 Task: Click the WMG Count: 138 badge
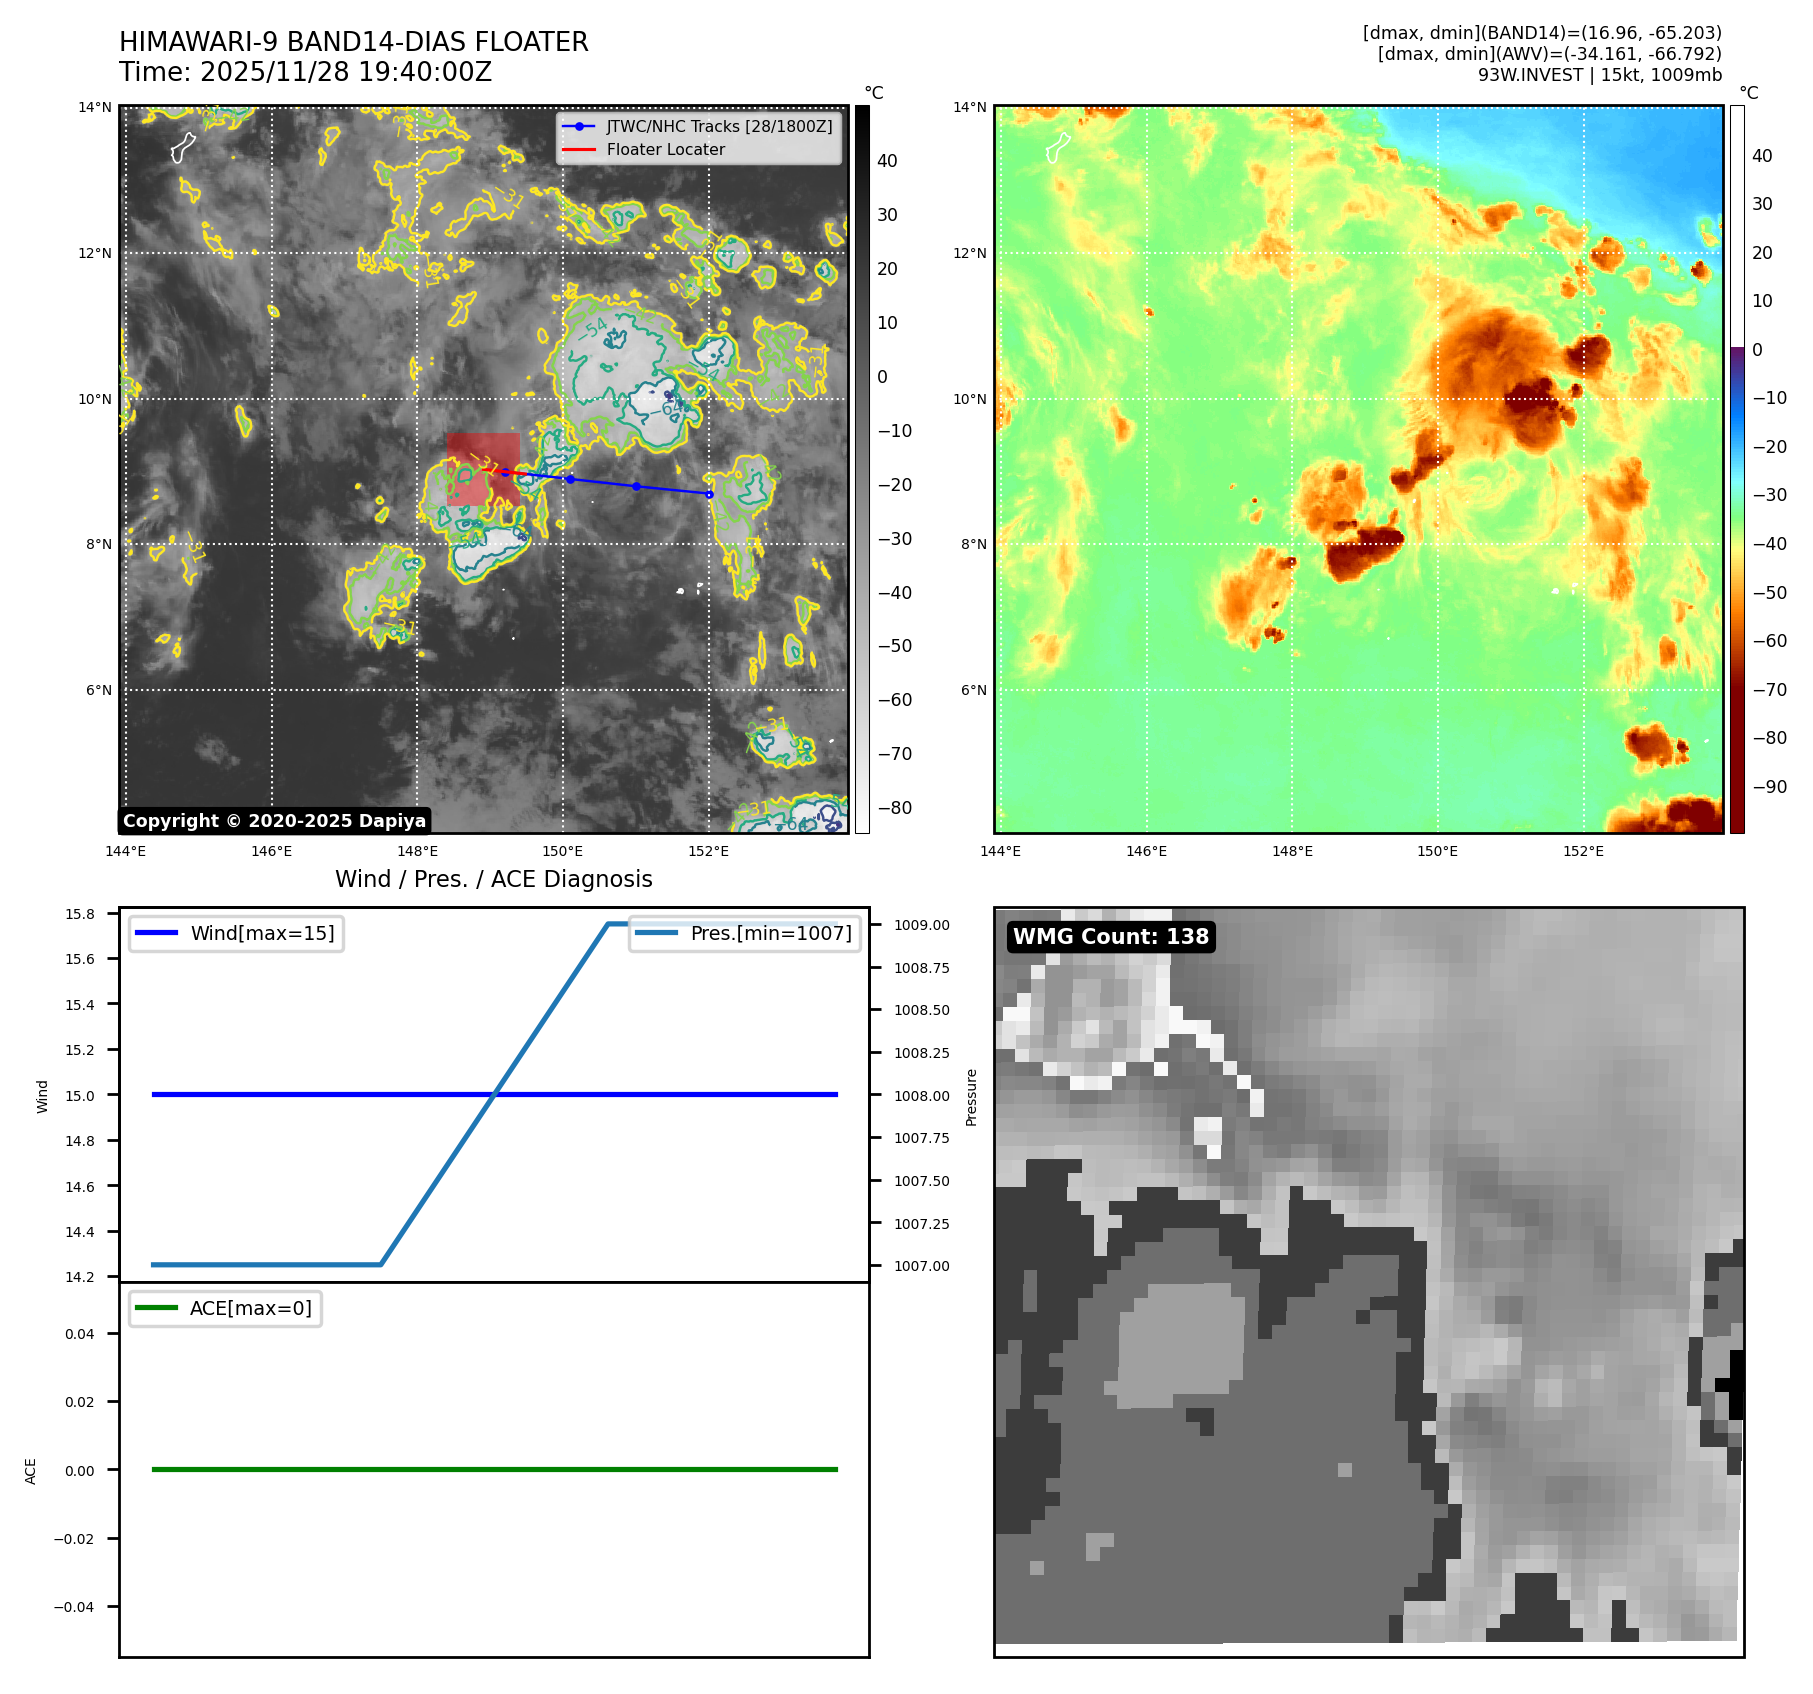coord(1110,937)
